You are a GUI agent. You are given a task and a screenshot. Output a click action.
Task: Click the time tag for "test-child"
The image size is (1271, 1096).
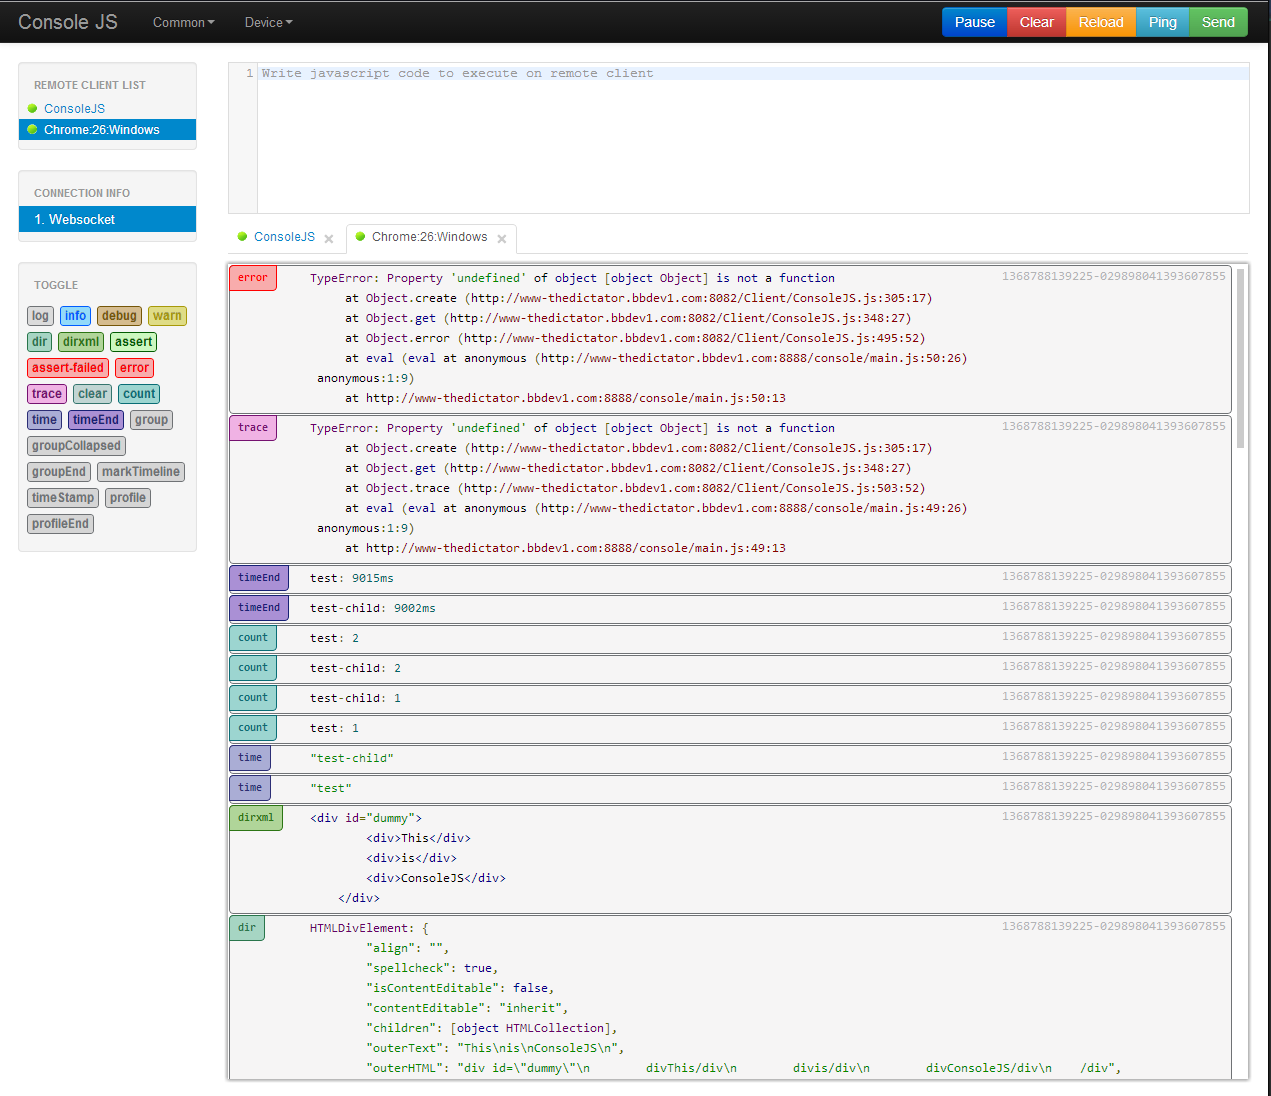(250, 758)
